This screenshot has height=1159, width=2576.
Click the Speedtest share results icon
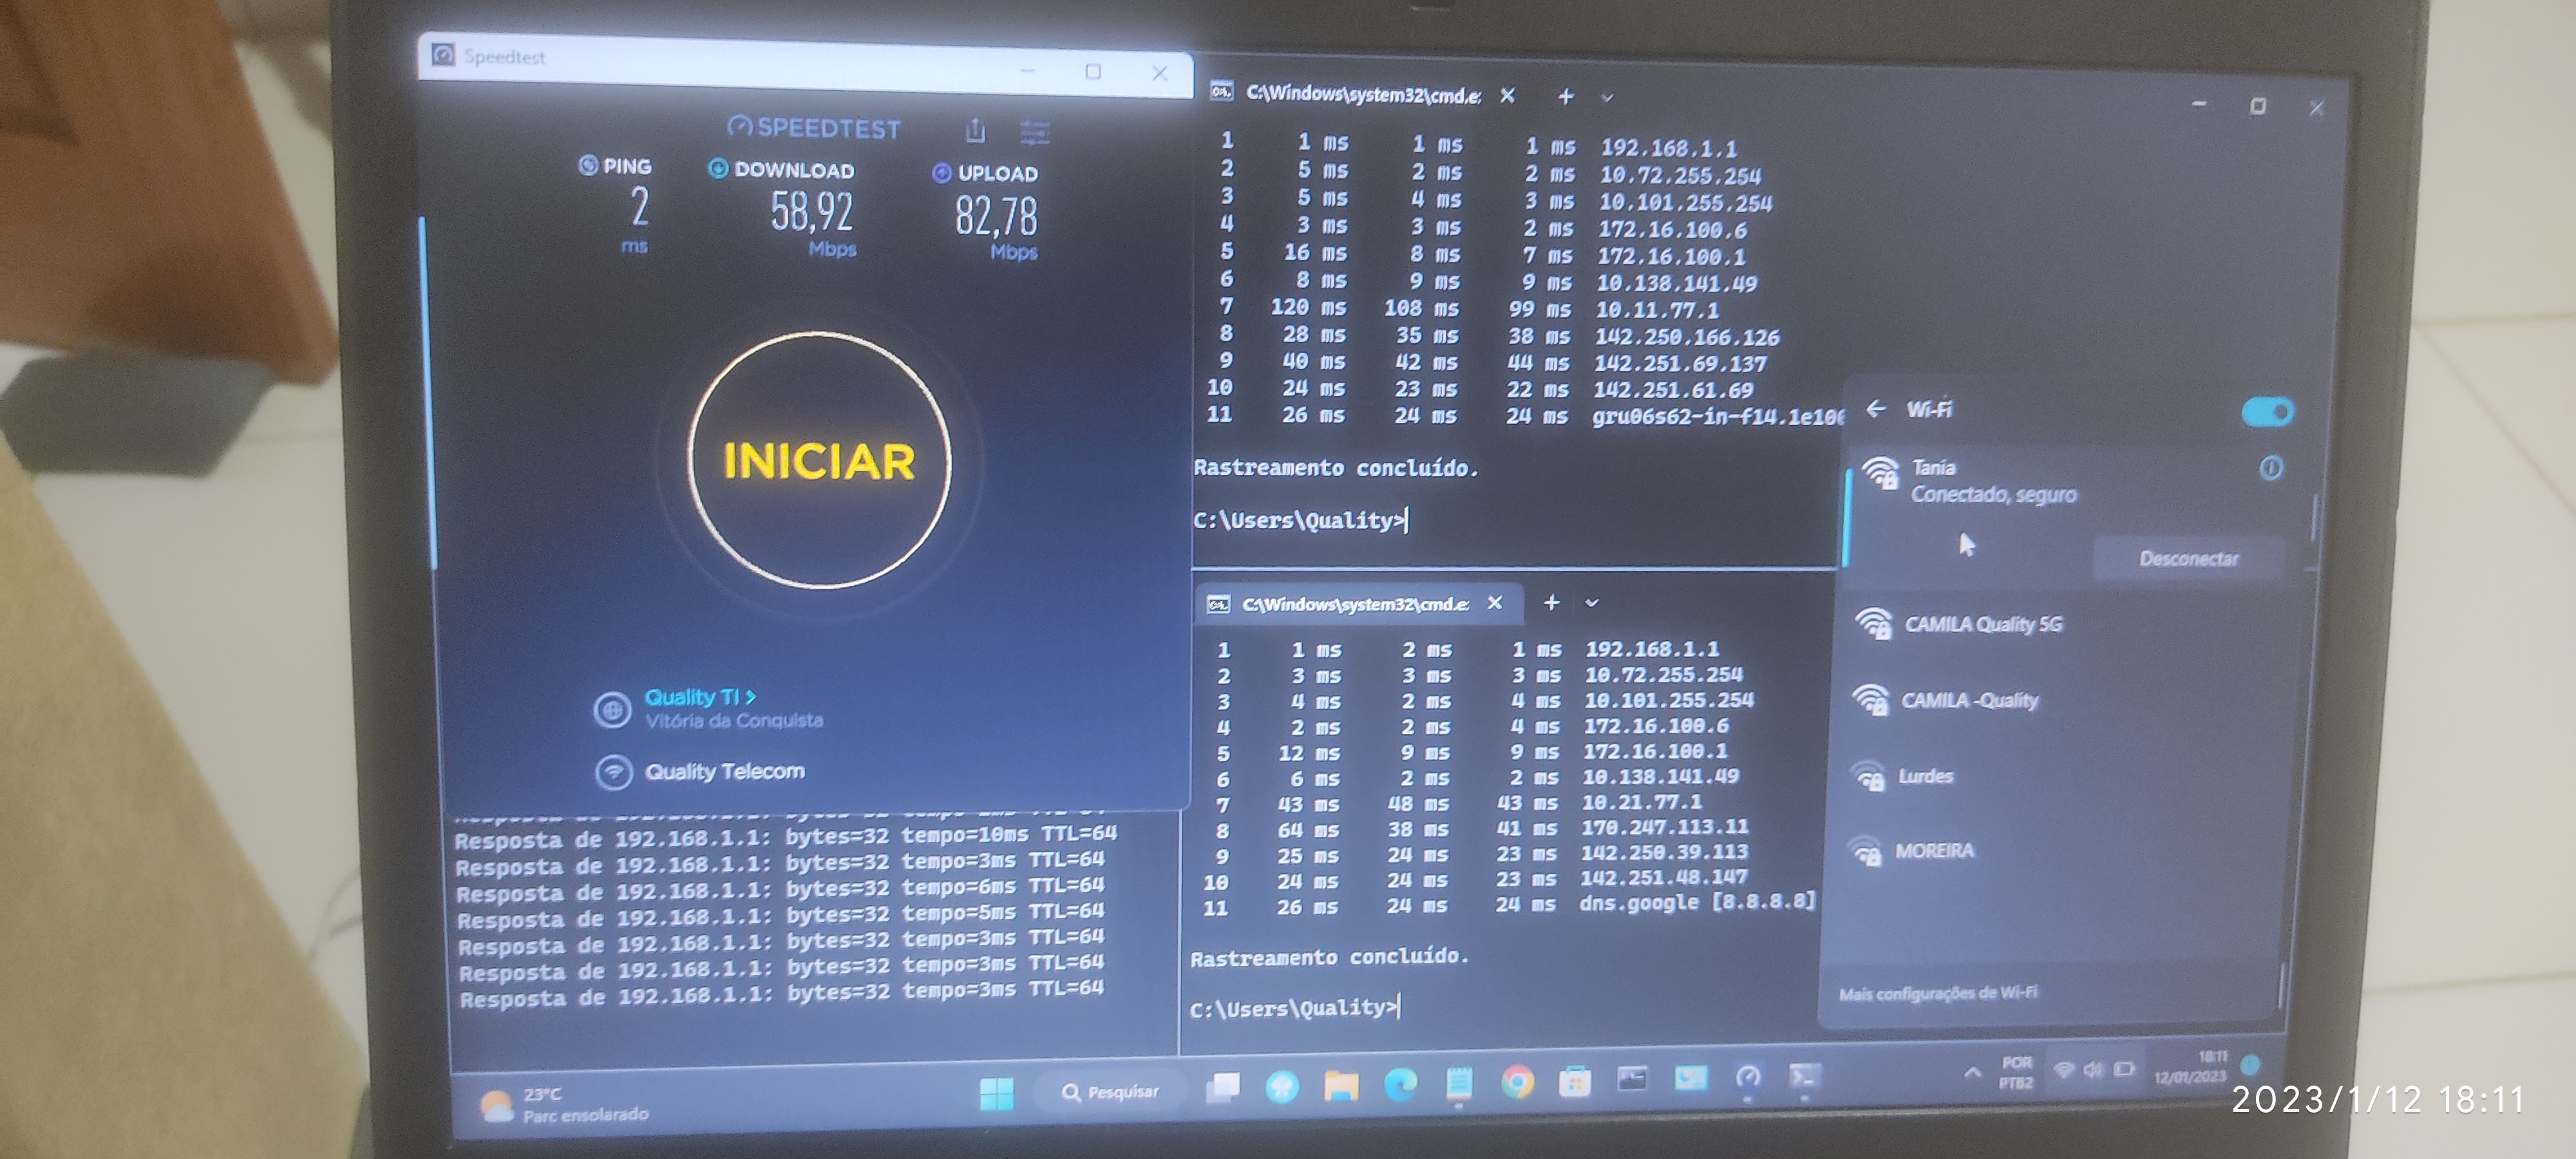pyautogui.click(x=975, y=131)
